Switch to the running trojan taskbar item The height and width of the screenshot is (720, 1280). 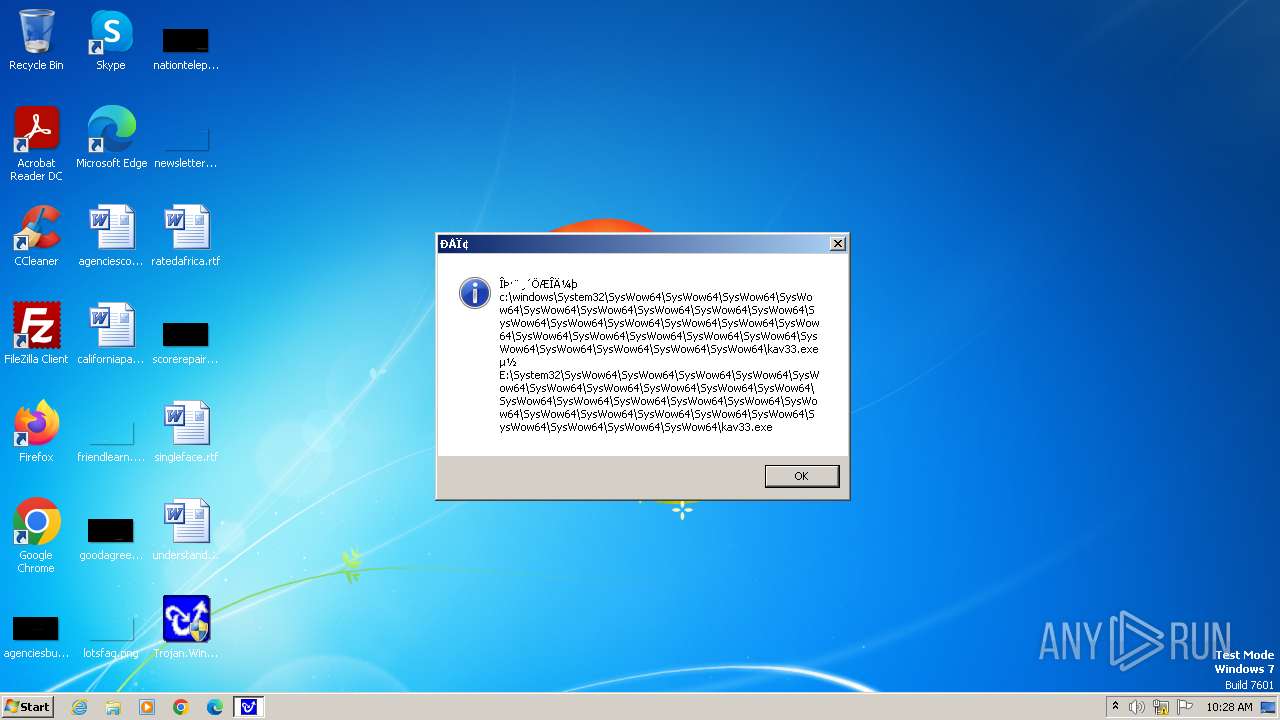coord(249,707)
